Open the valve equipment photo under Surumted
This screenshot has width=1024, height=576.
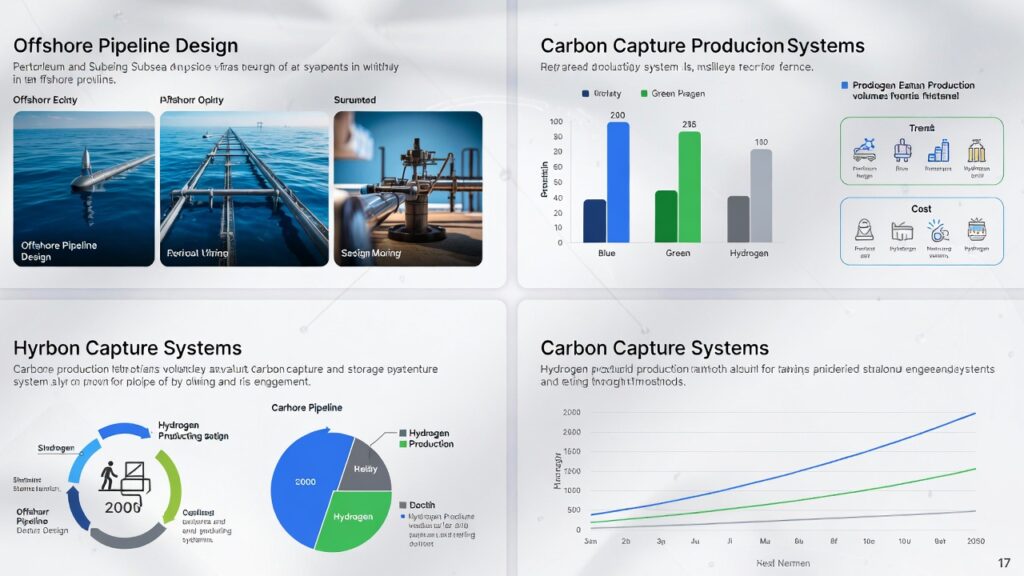407,188
